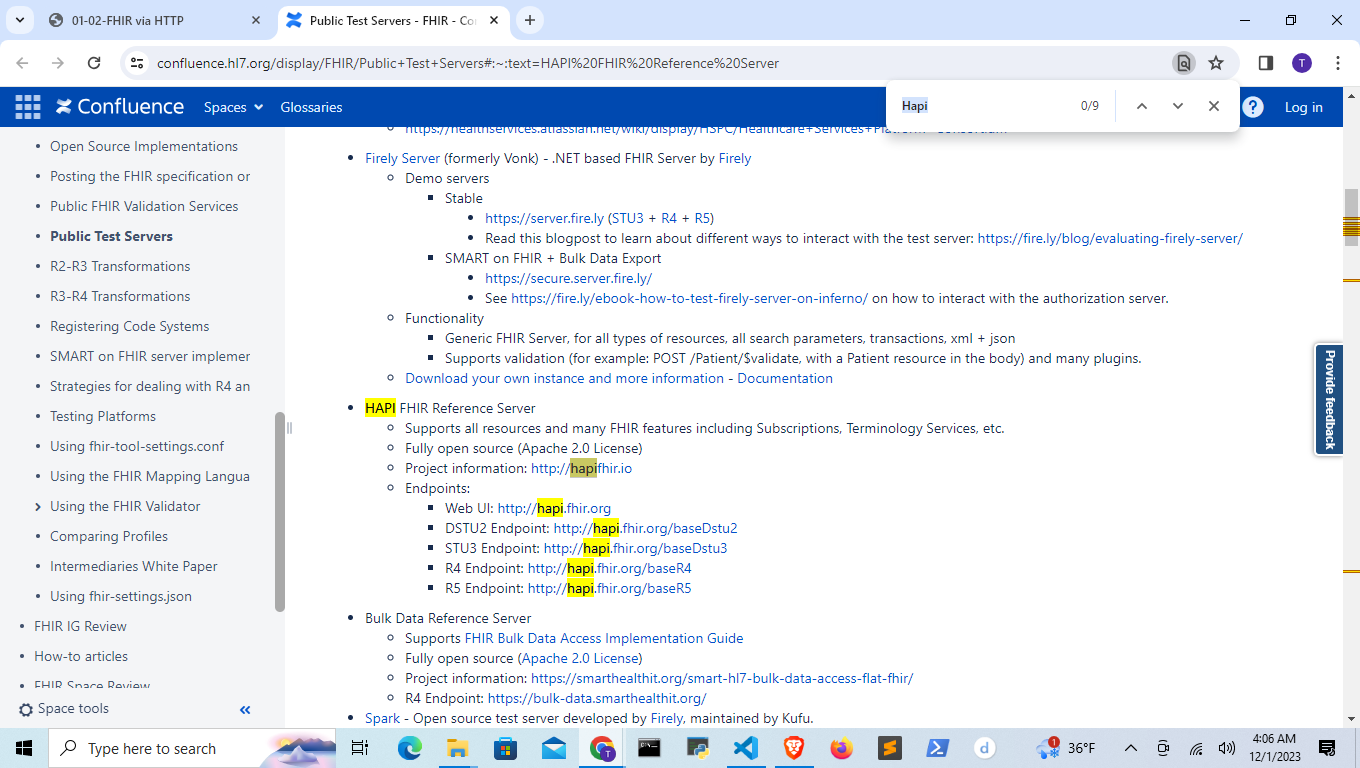1360x768 pixels.
Task: Click the Confluence app switcher grid icon
Action: tap(27, 107)
